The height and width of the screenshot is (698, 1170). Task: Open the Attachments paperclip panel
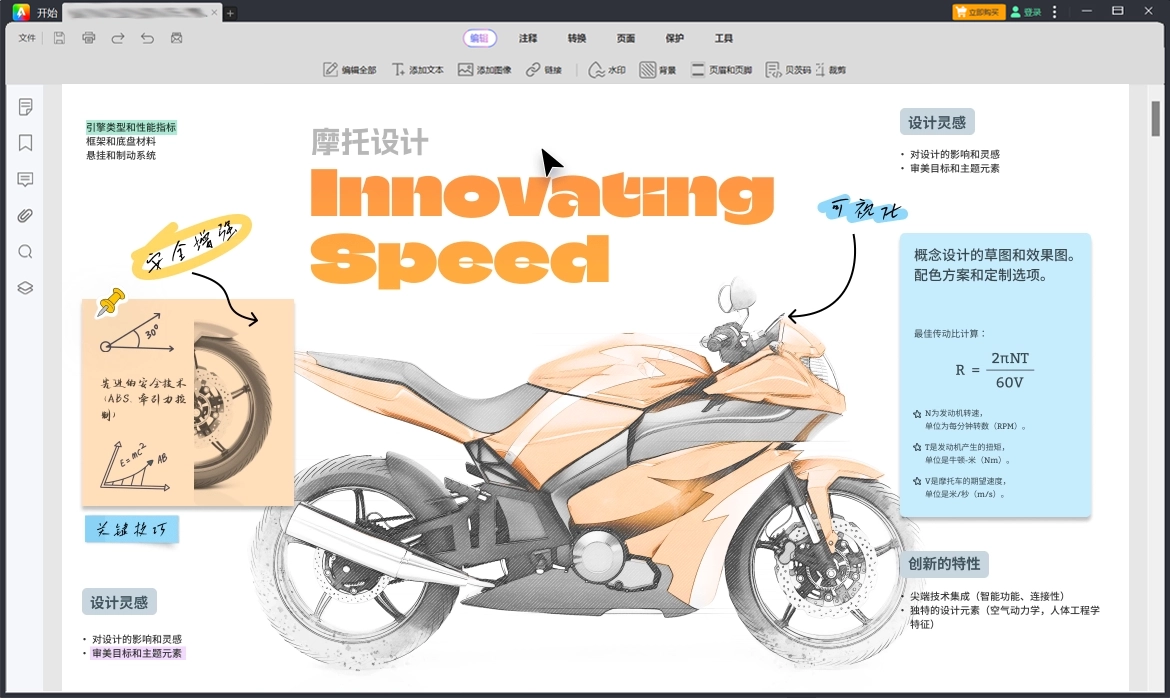click(25, 216)
